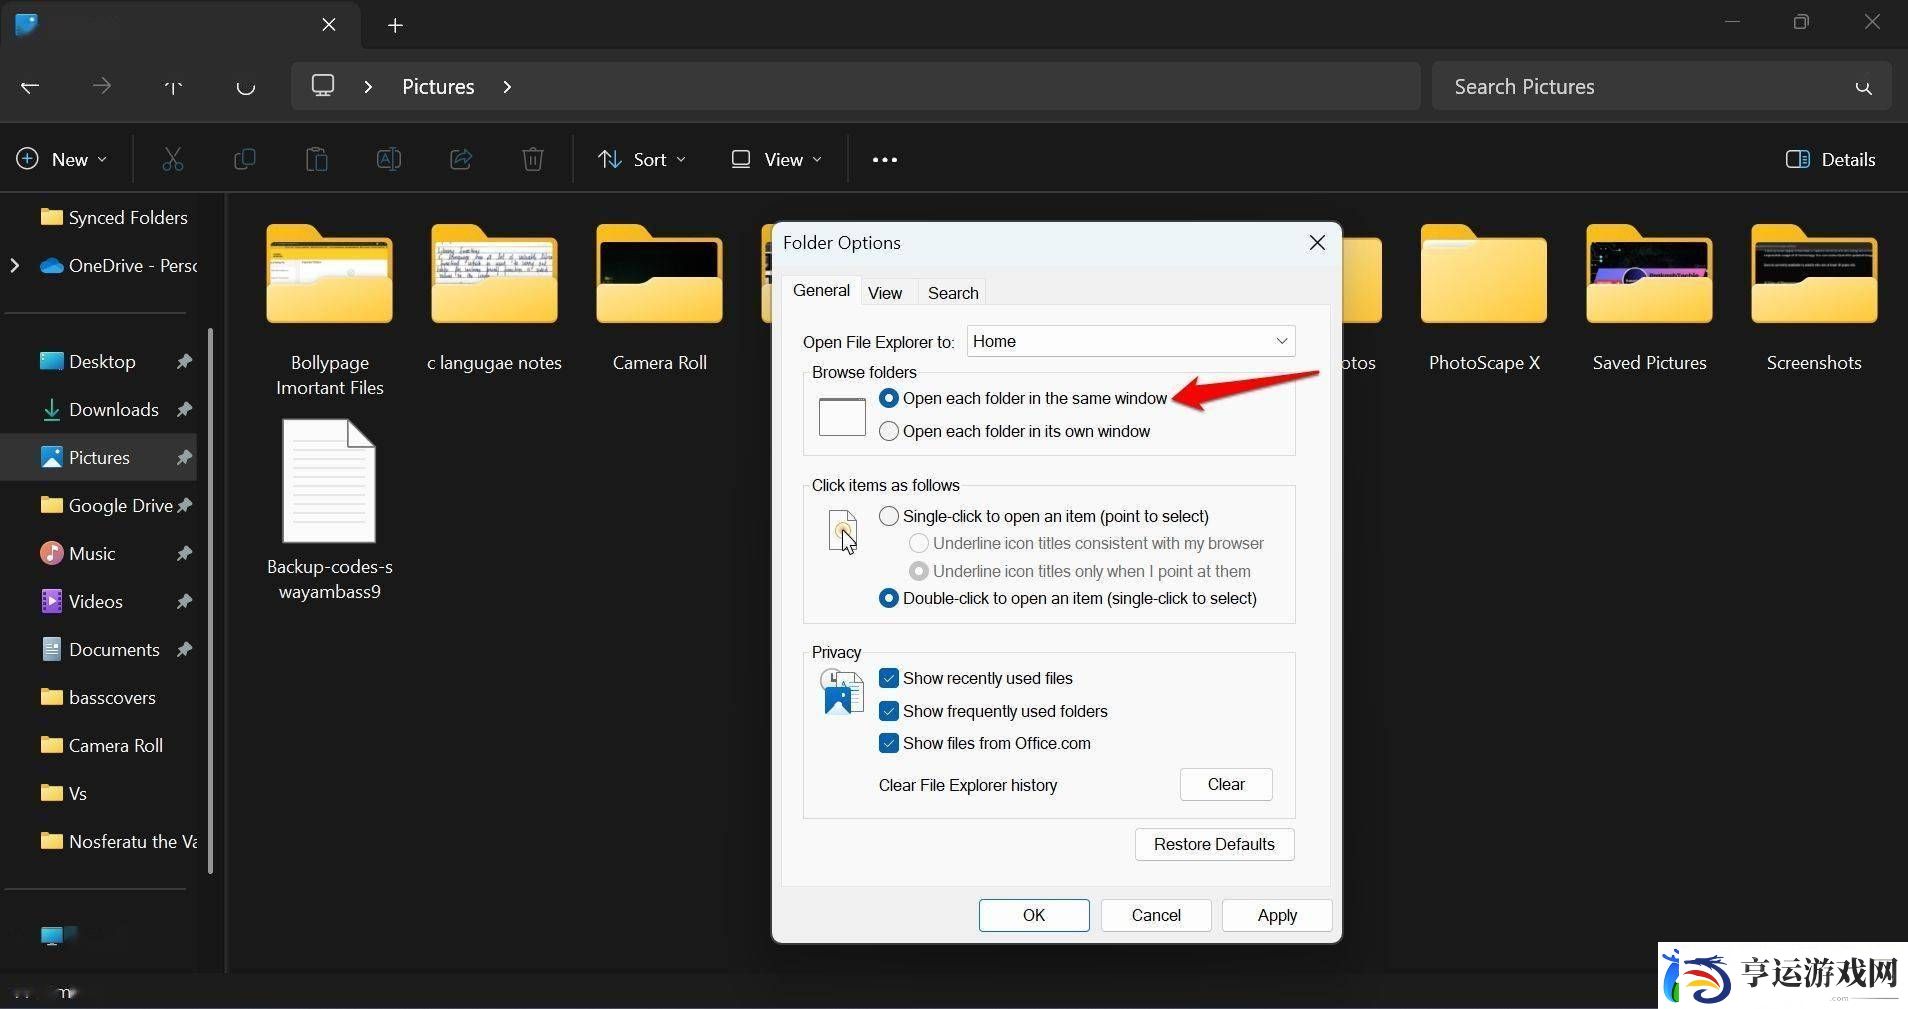Switch to the Search tab
This screenshot has width=1908, height=1009.
tap(953, 293)
